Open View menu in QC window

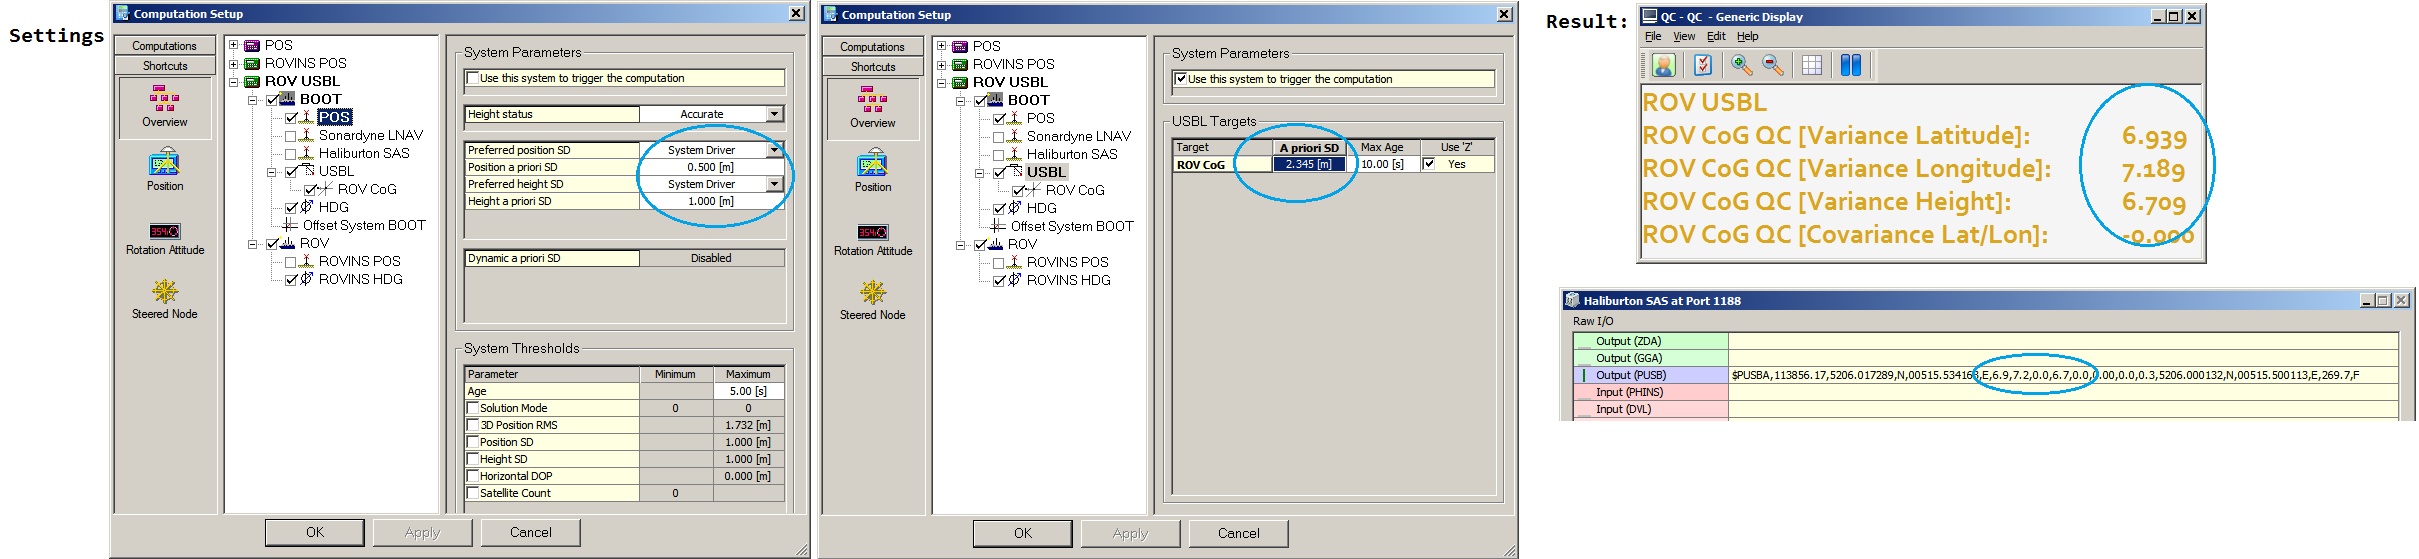[1685, 36]
